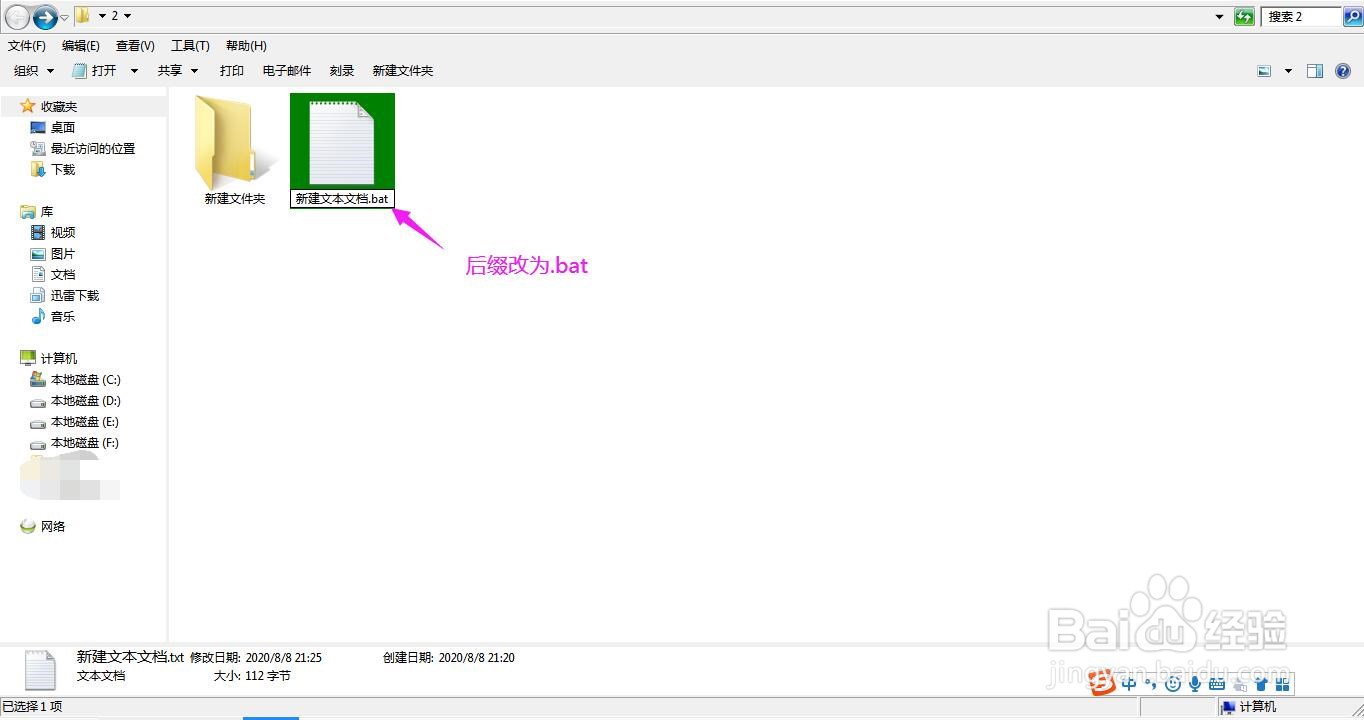Expand the arrow next to 打开
The width and height of the screenshot is (1364, 720).
coord(134,71)
